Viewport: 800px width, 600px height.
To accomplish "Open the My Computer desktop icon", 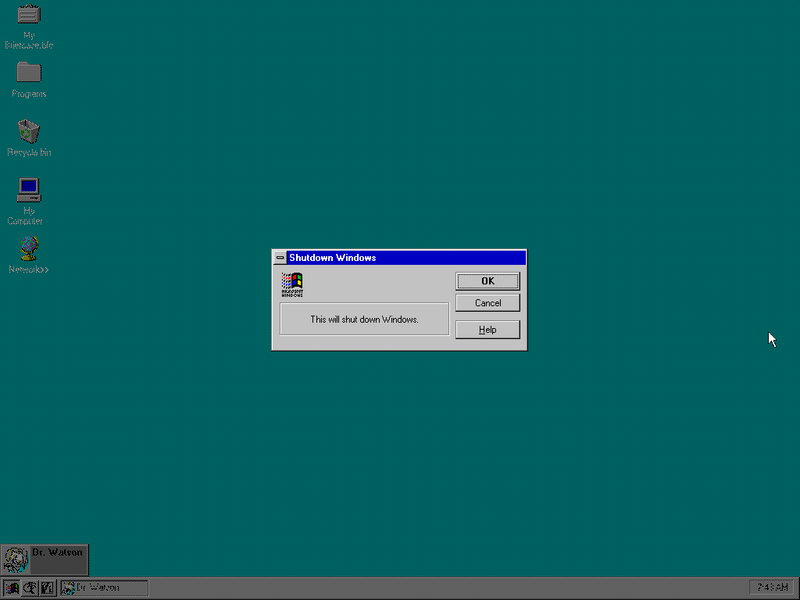I will pyautogui.click(x=29, y=188).
